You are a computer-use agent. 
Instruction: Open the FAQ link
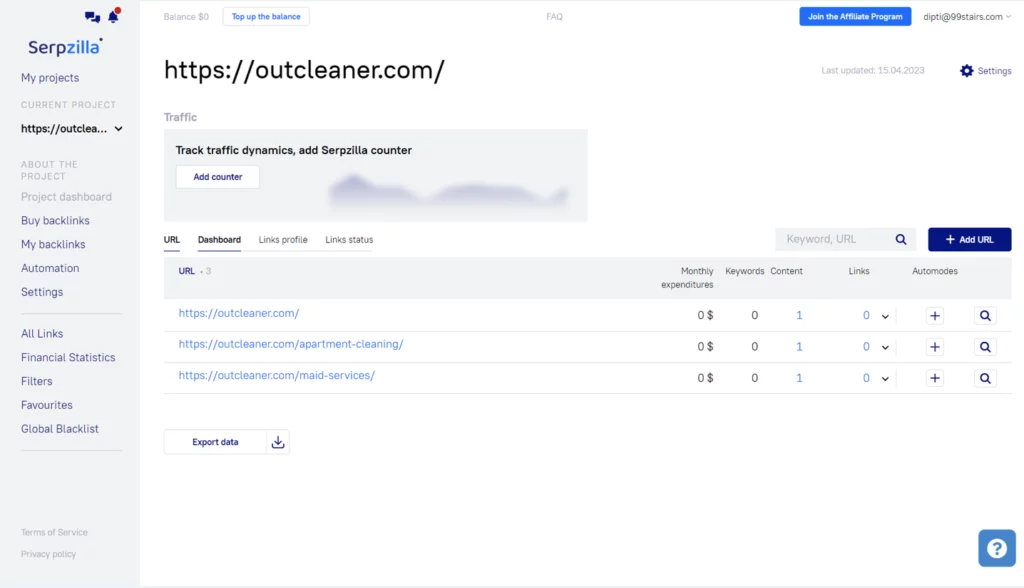[554, 17]
